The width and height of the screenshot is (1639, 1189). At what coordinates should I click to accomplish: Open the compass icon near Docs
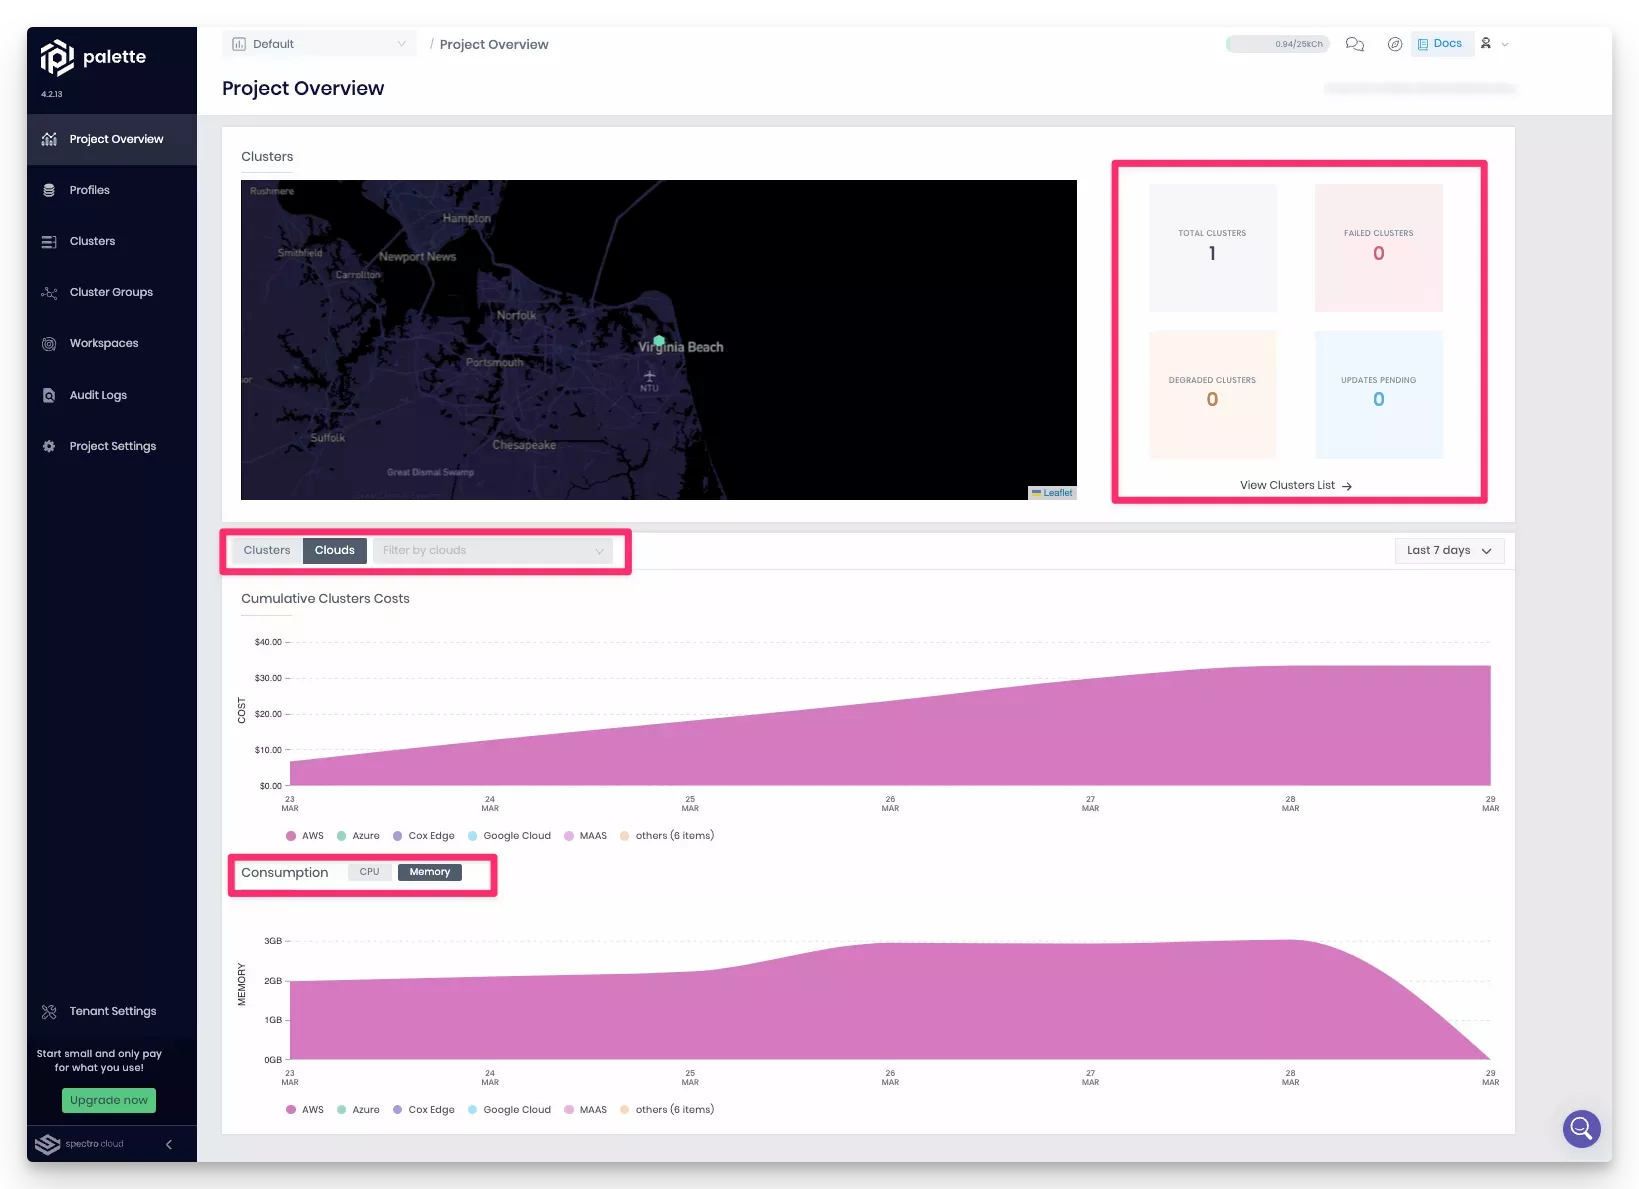coord(1395,44)
